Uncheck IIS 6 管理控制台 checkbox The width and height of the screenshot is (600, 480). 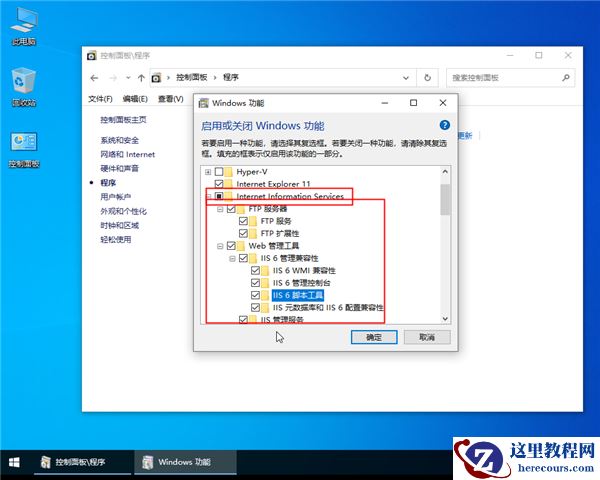(256, 283)
